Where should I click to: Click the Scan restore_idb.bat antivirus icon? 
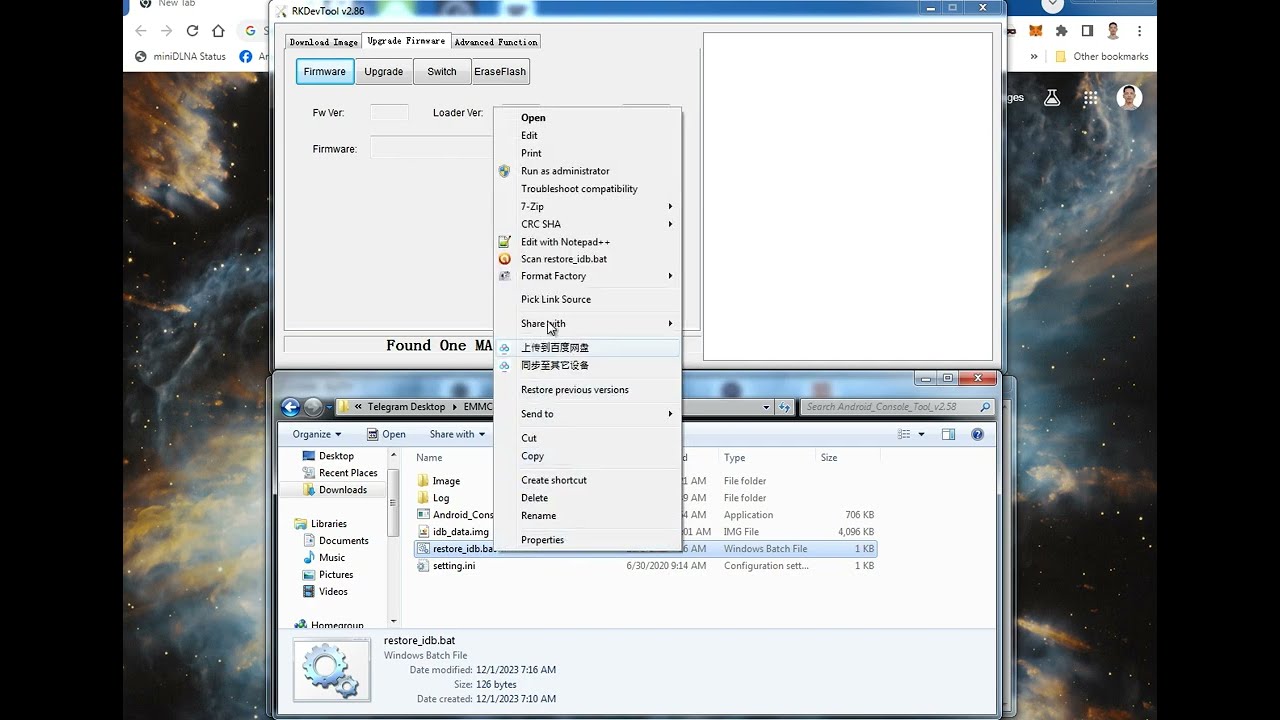(x=504, y=259)
